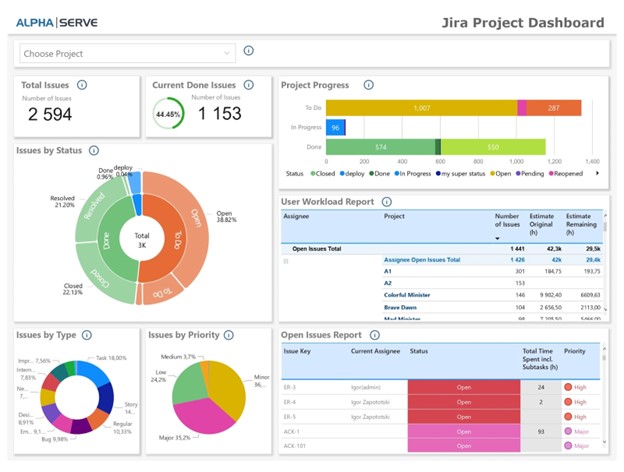
Task: Click issue key ACK-1
Action: pos(291,431)
